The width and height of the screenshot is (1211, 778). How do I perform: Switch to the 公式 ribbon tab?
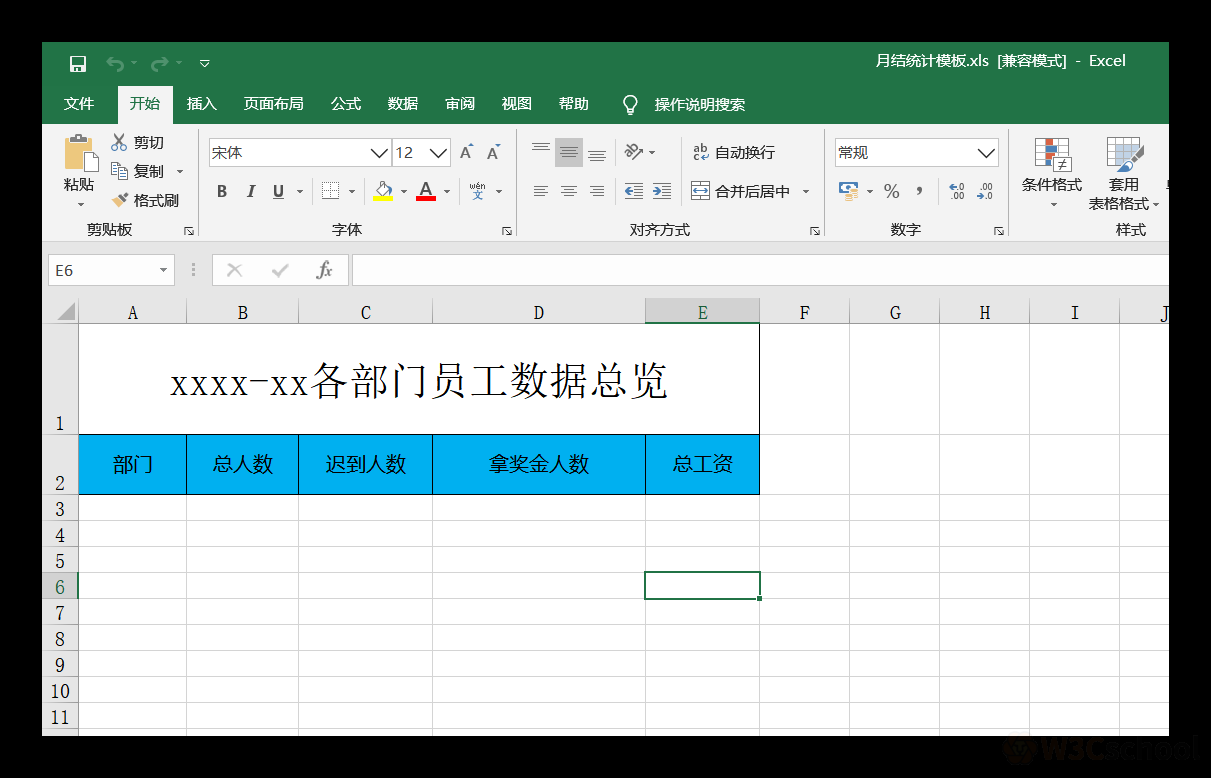tap(346, 104)
